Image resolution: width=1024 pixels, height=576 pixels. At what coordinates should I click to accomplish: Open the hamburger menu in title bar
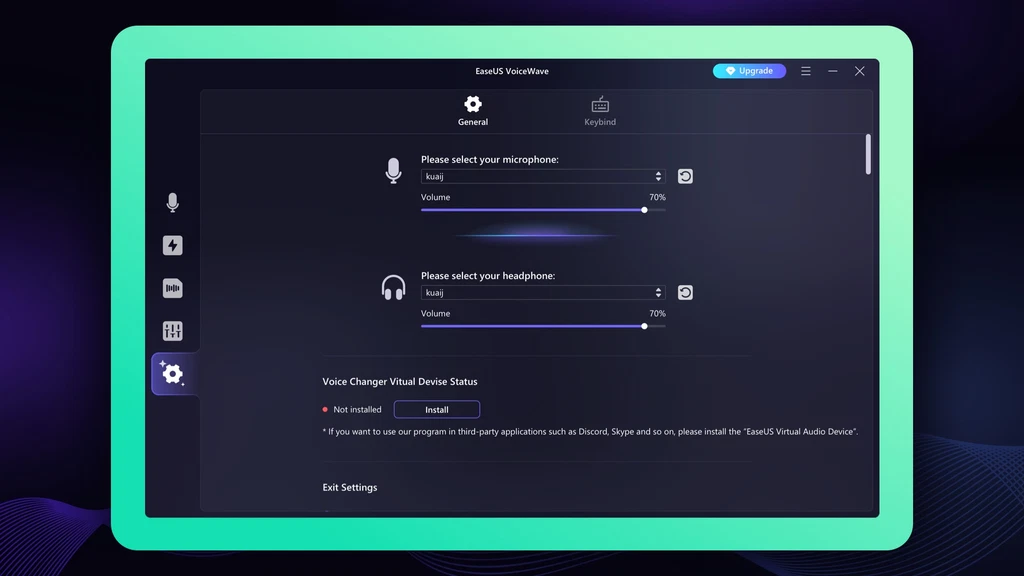coord(806,71)
